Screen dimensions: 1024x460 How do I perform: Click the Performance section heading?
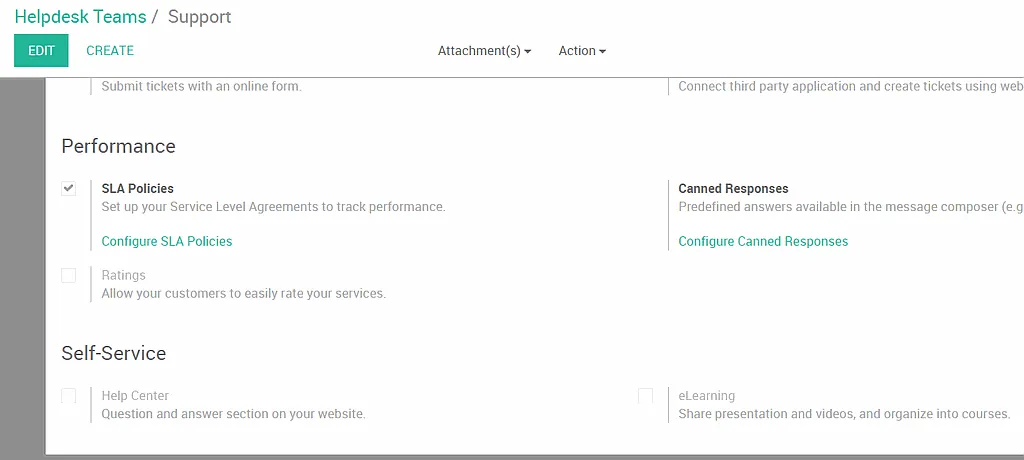pyautogui.click(x=118, y=146)
